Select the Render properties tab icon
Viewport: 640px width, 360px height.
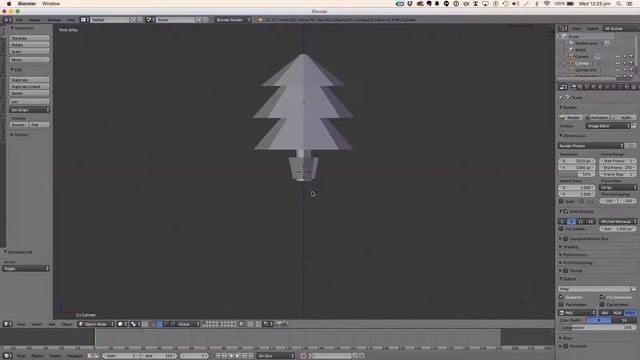[573, 87]
